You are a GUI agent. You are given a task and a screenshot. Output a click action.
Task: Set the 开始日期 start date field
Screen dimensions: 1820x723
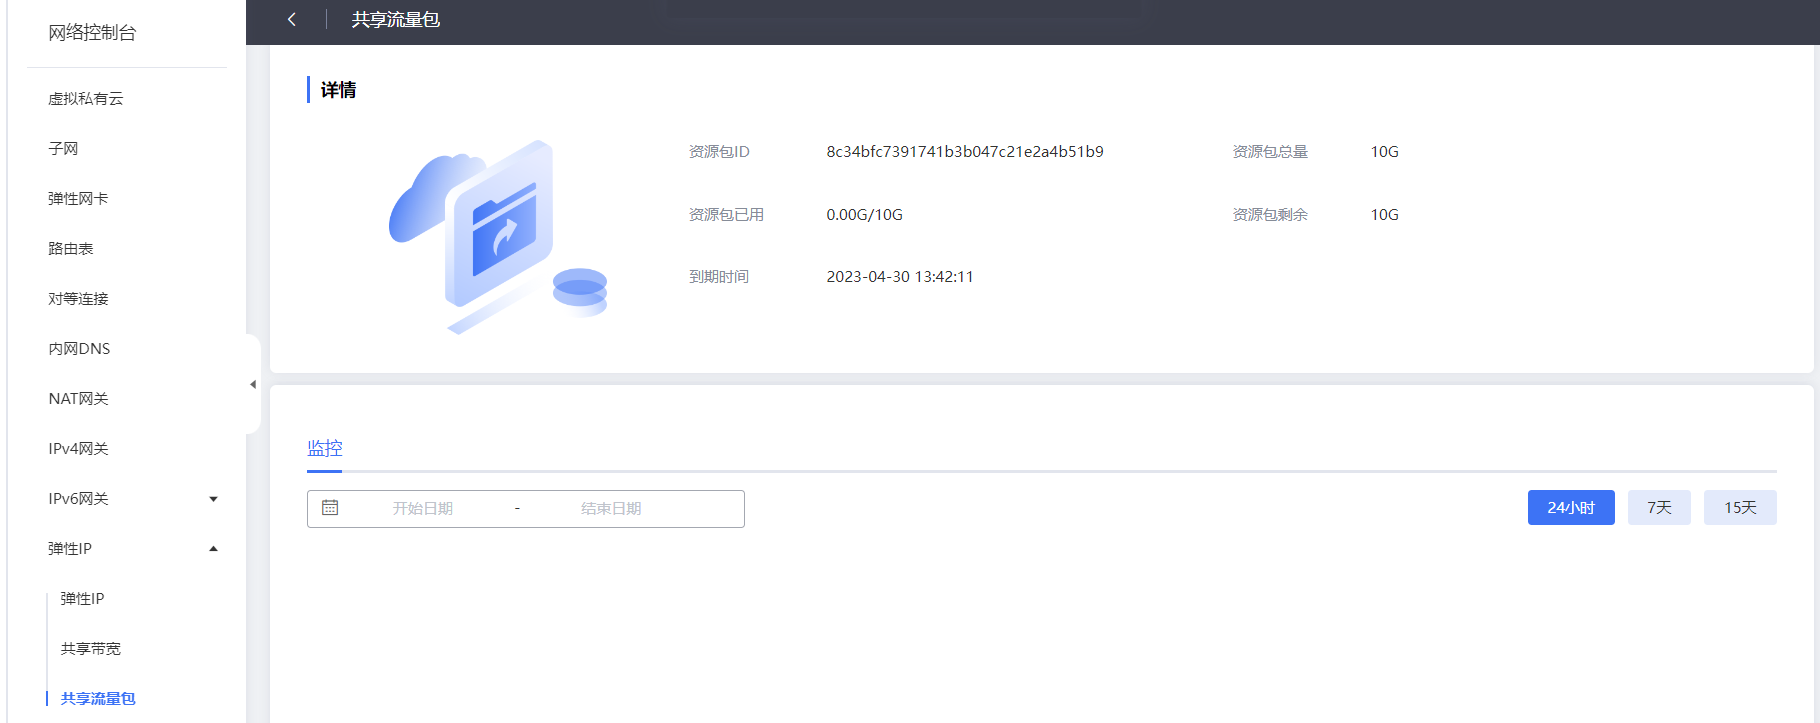(423, 509)
